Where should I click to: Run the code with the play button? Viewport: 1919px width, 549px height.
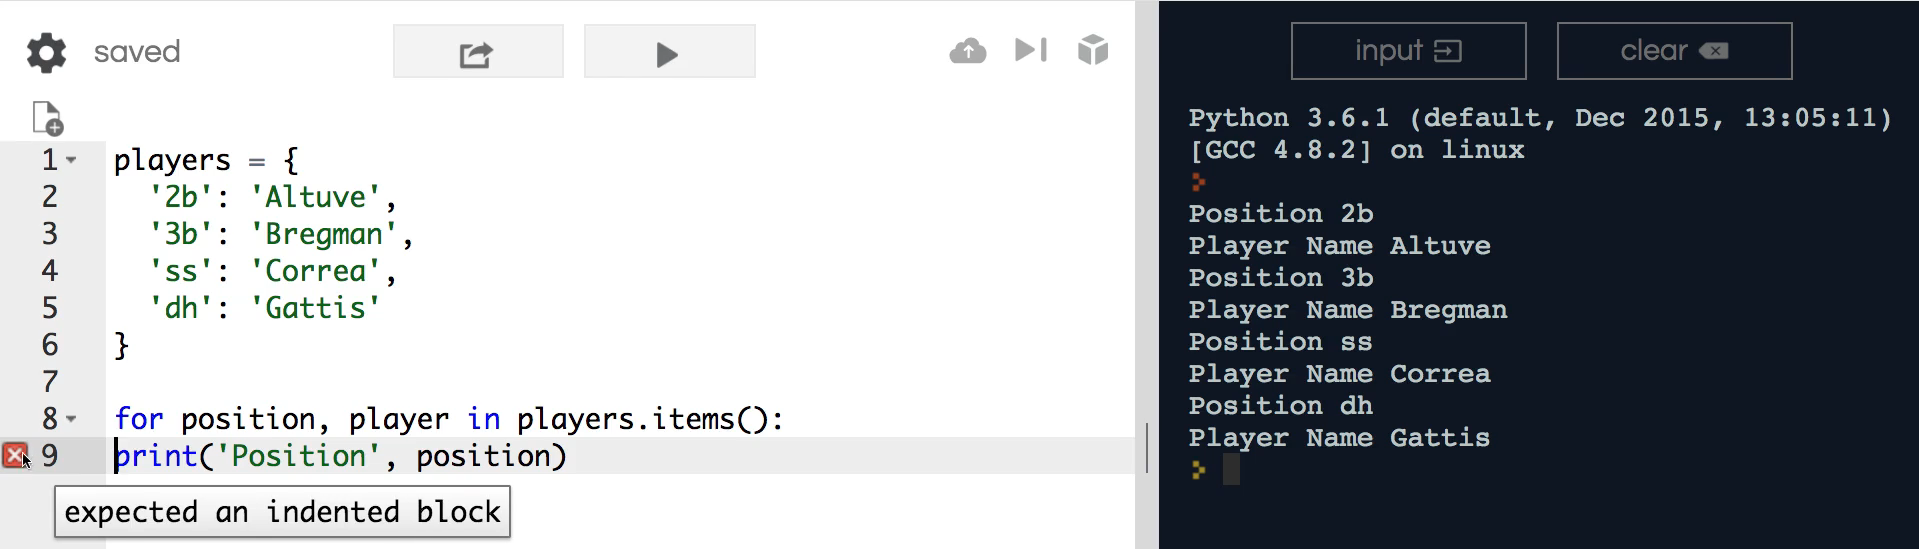[x=669, y=52]
